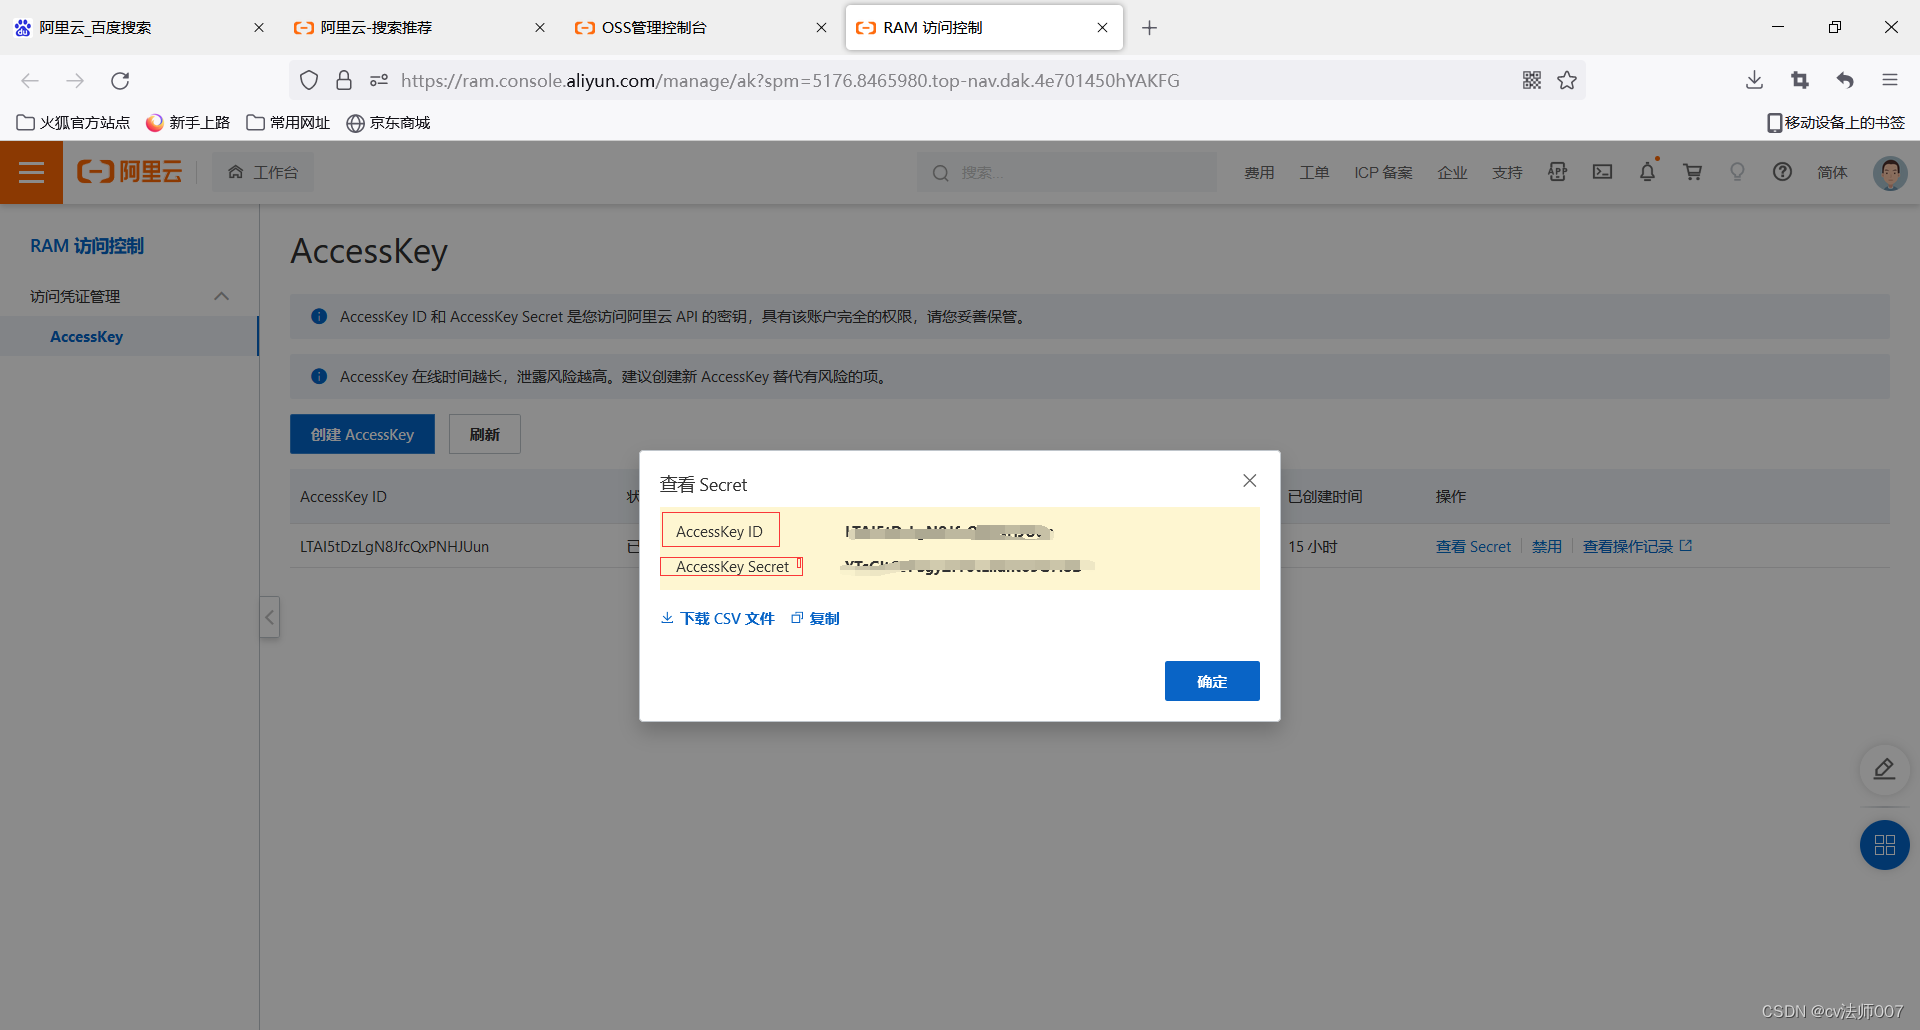Open the 工单 menu
This screenshot has width=1920, height=1030.
coord(1314,173)
